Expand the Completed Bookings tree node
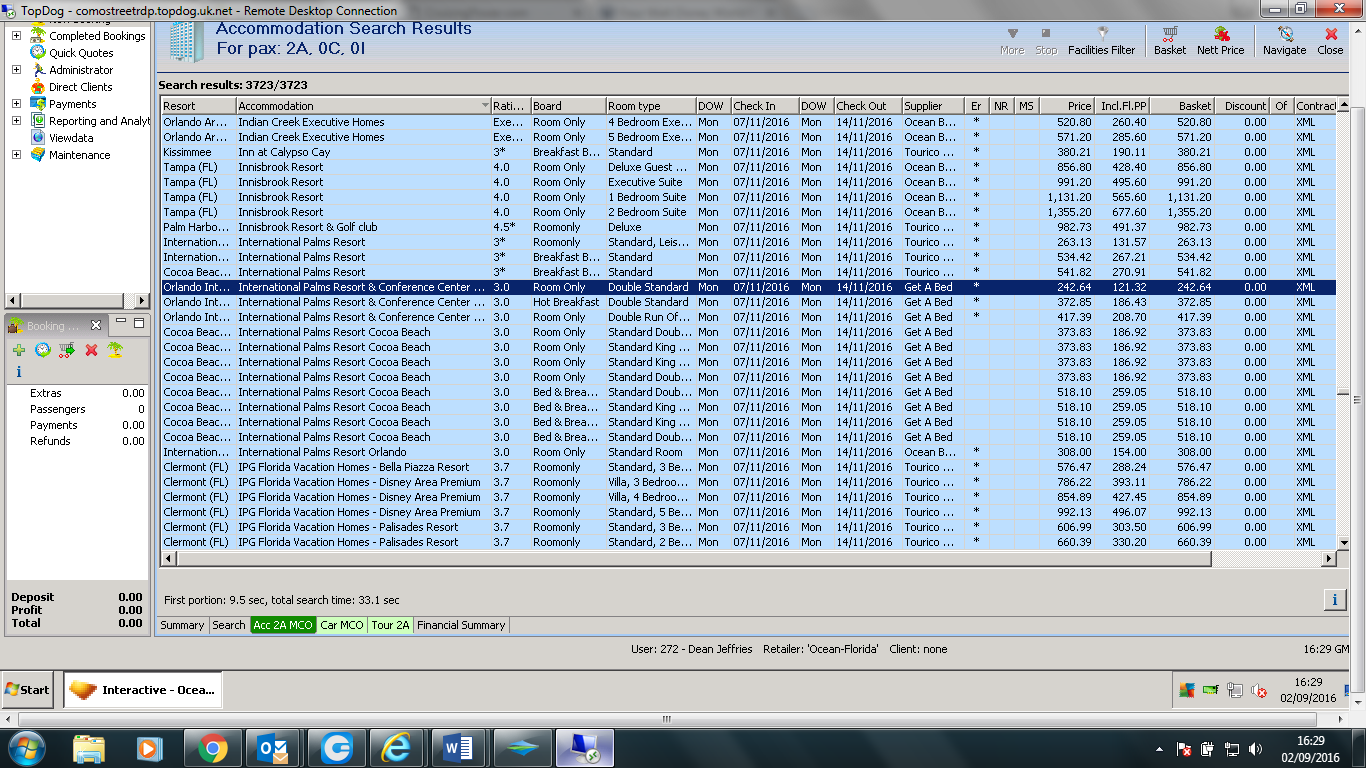1366x768 pixels. (16, 36)
